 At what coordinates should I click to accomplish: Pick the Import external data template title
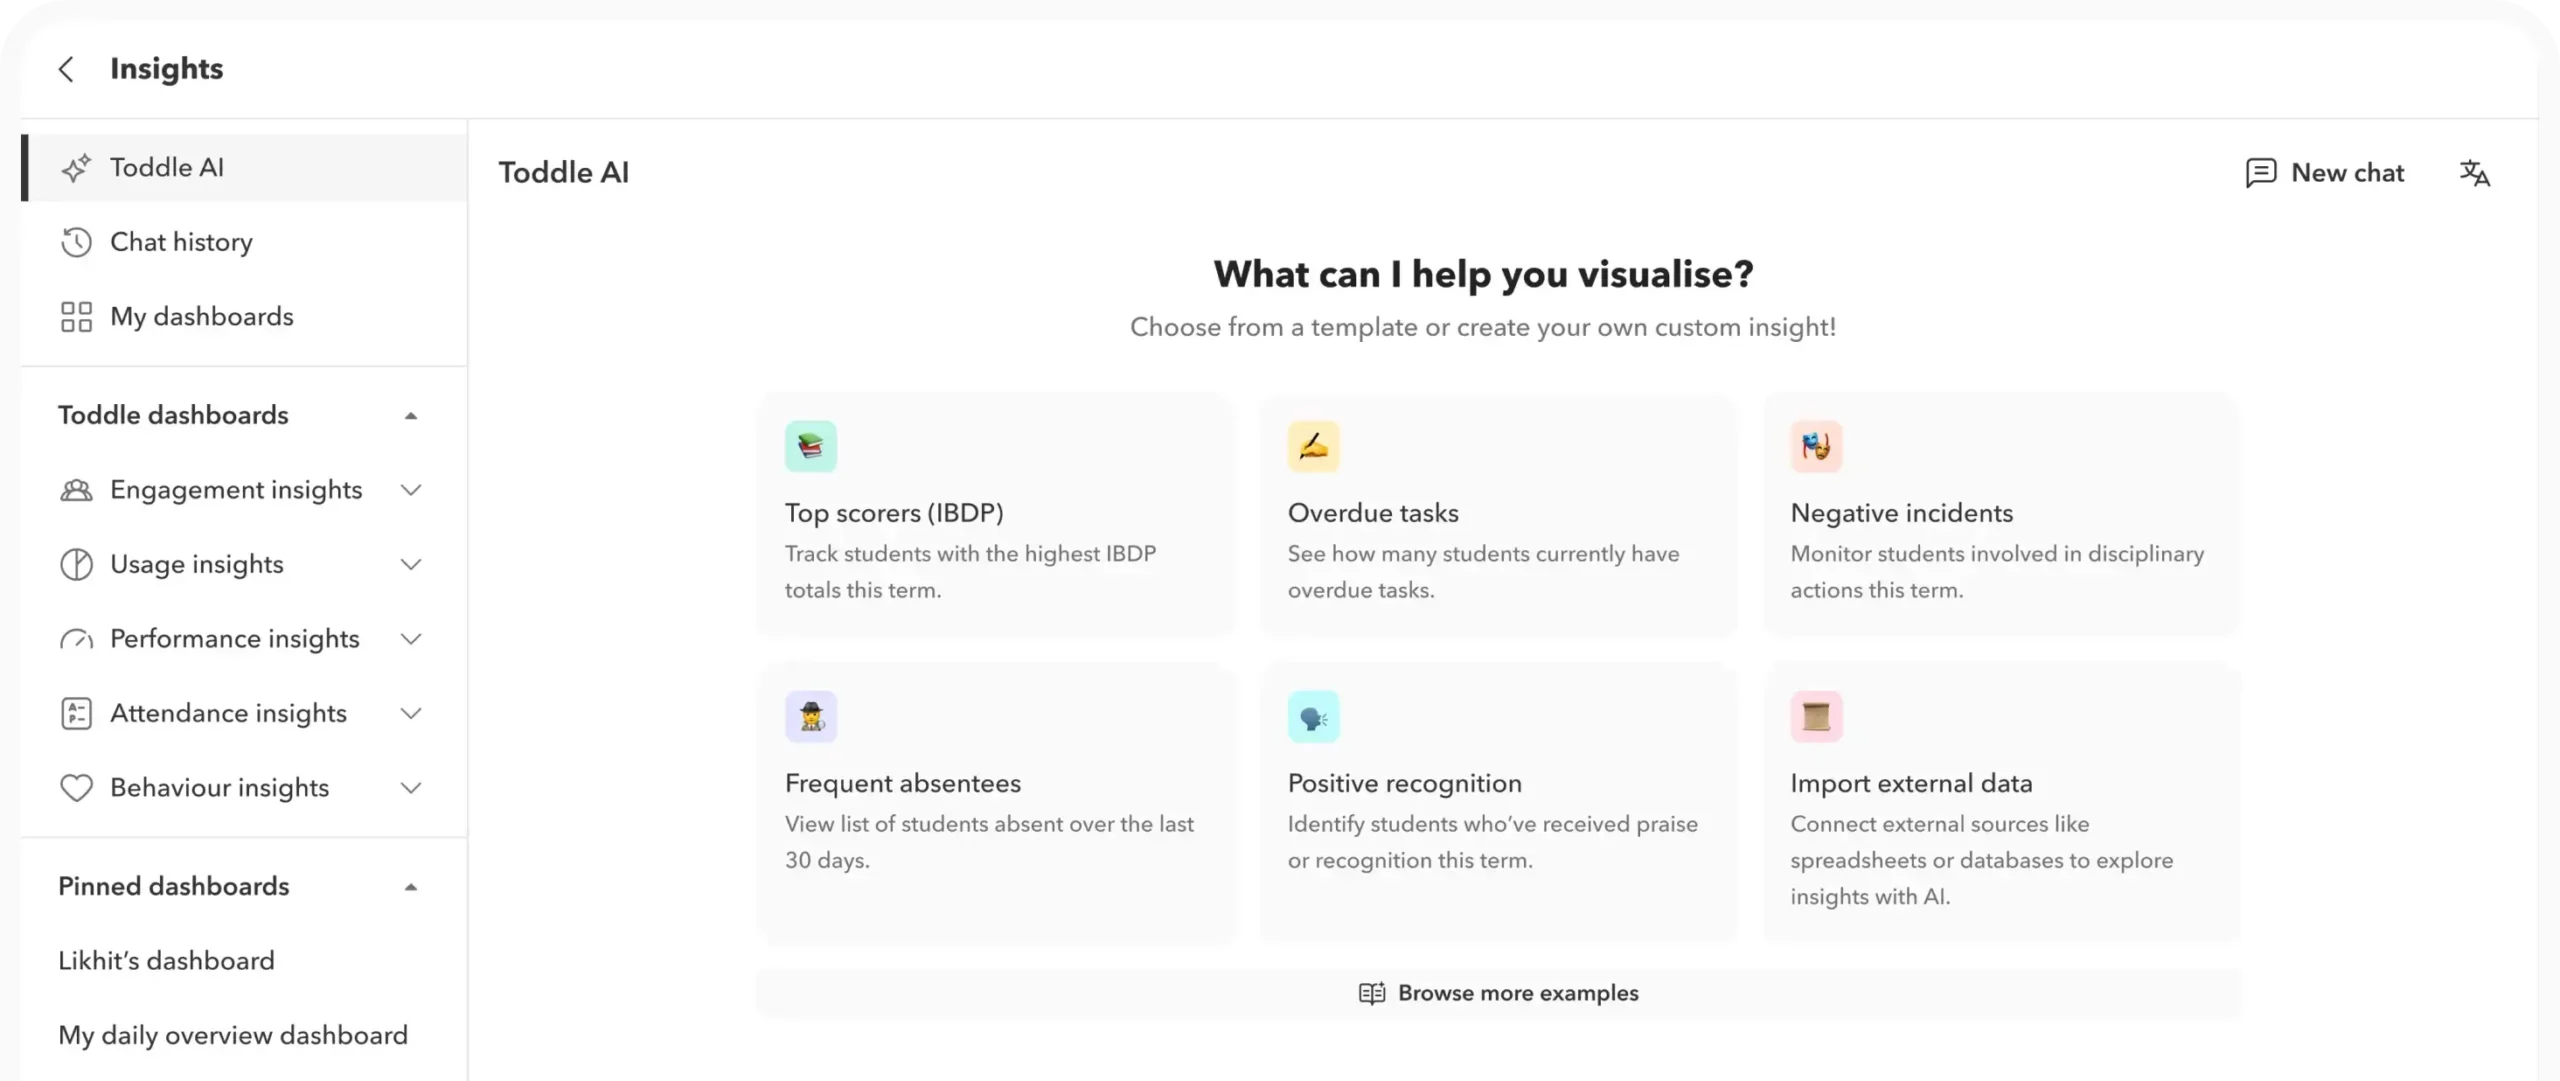[1911, 783]
